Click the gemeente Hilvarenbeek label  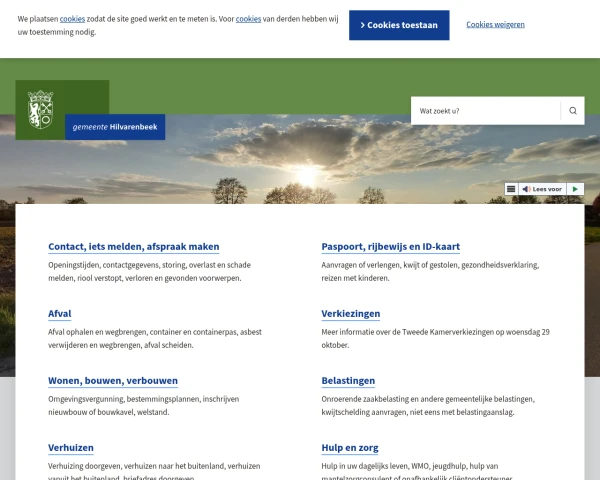pyautogui.click(x=115, y=127)
